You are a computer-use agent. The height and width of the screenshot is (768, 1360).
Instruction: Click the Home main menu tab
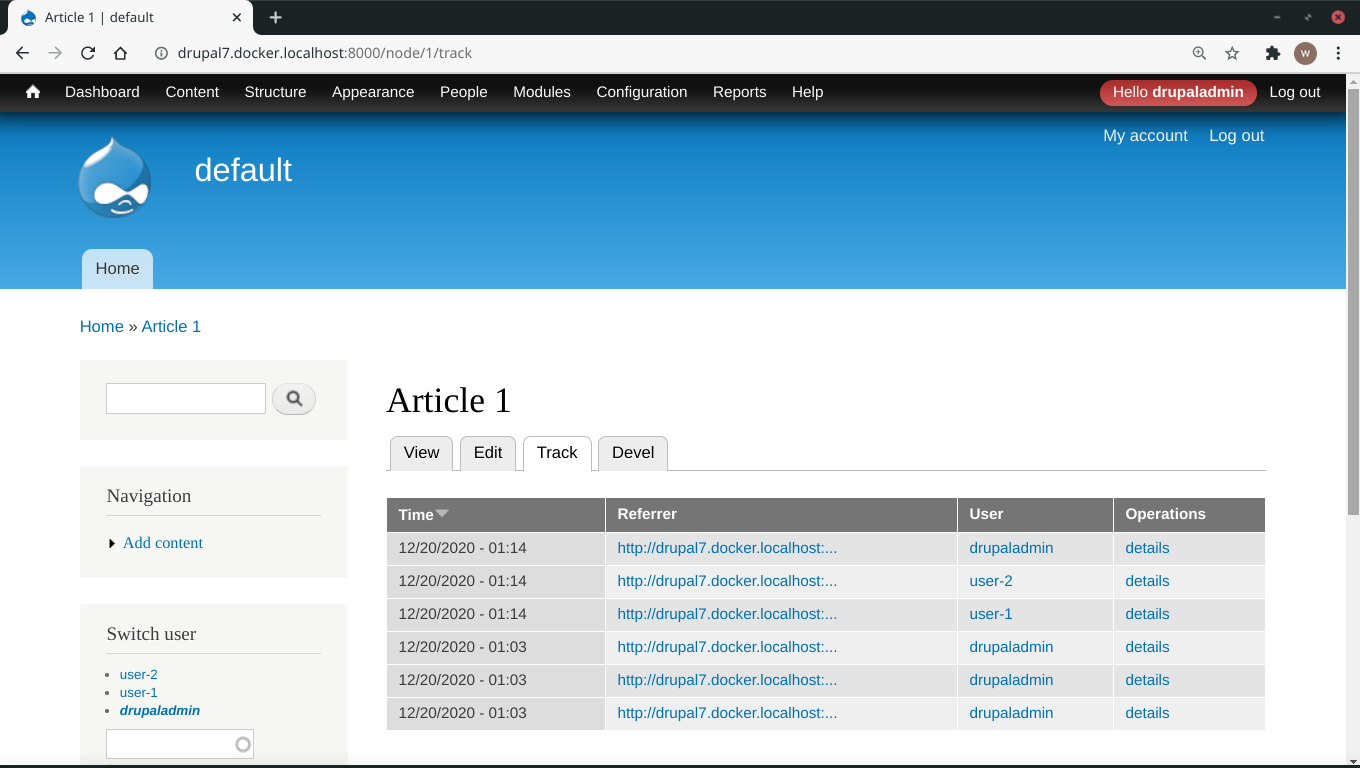click(117, 269)
